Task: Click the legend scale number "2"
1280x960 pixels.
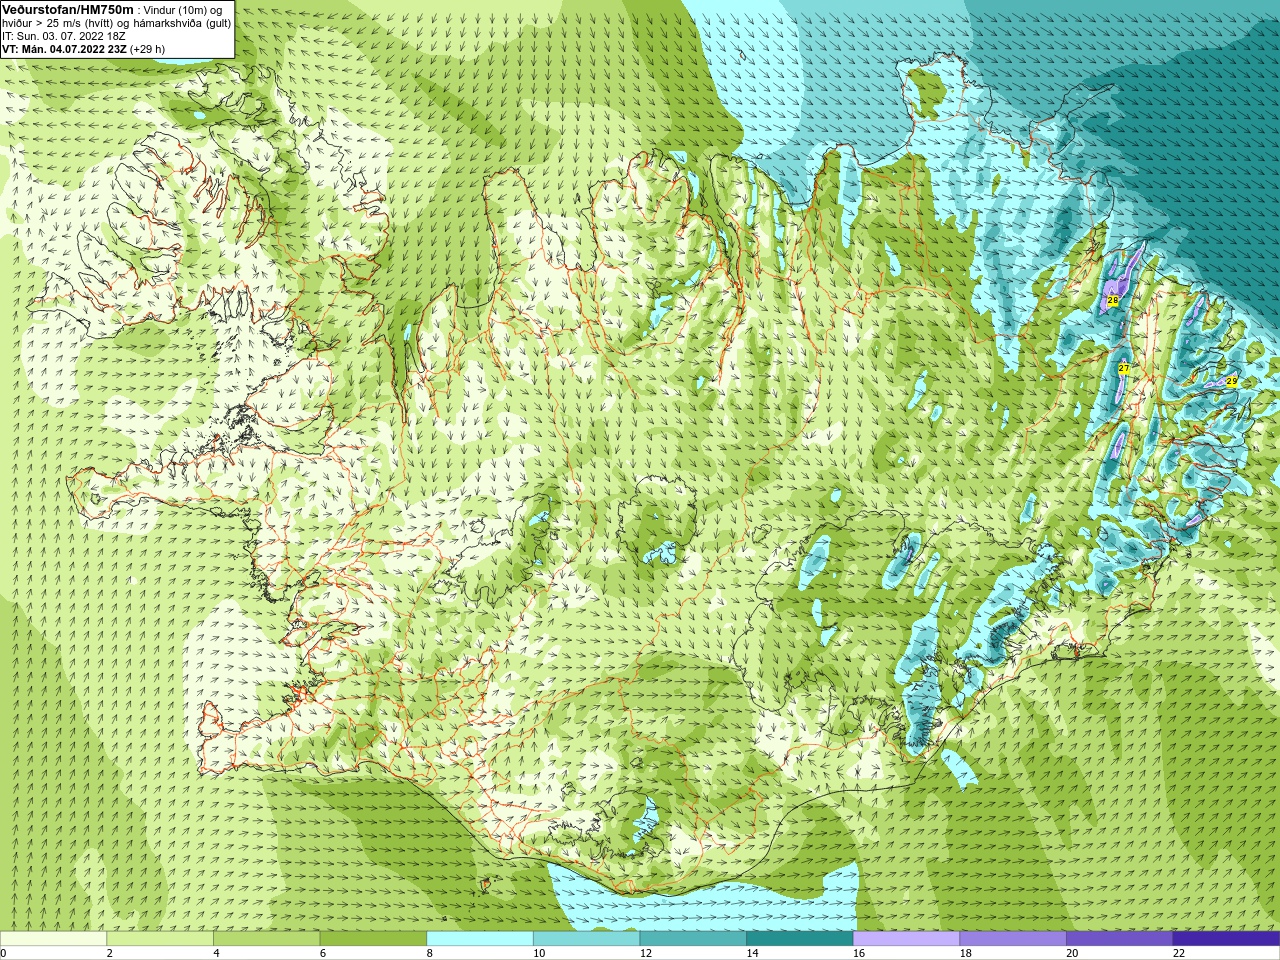Action: click(109, 954)
